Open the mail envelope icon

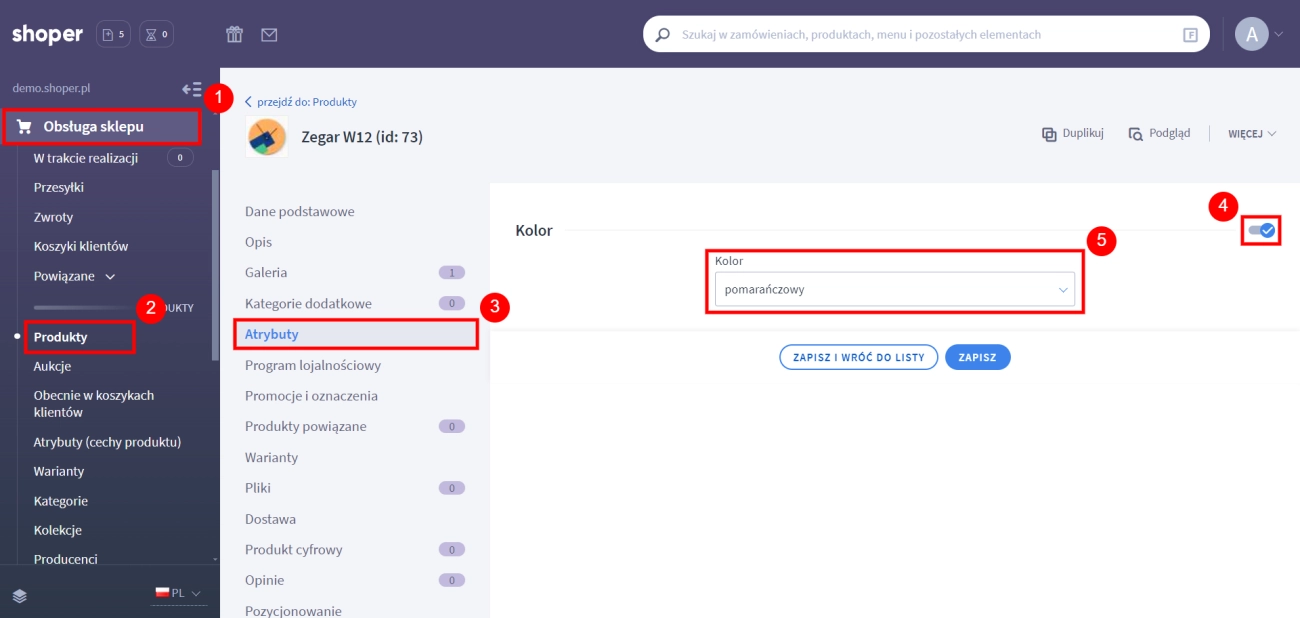(x=269, y=35)
